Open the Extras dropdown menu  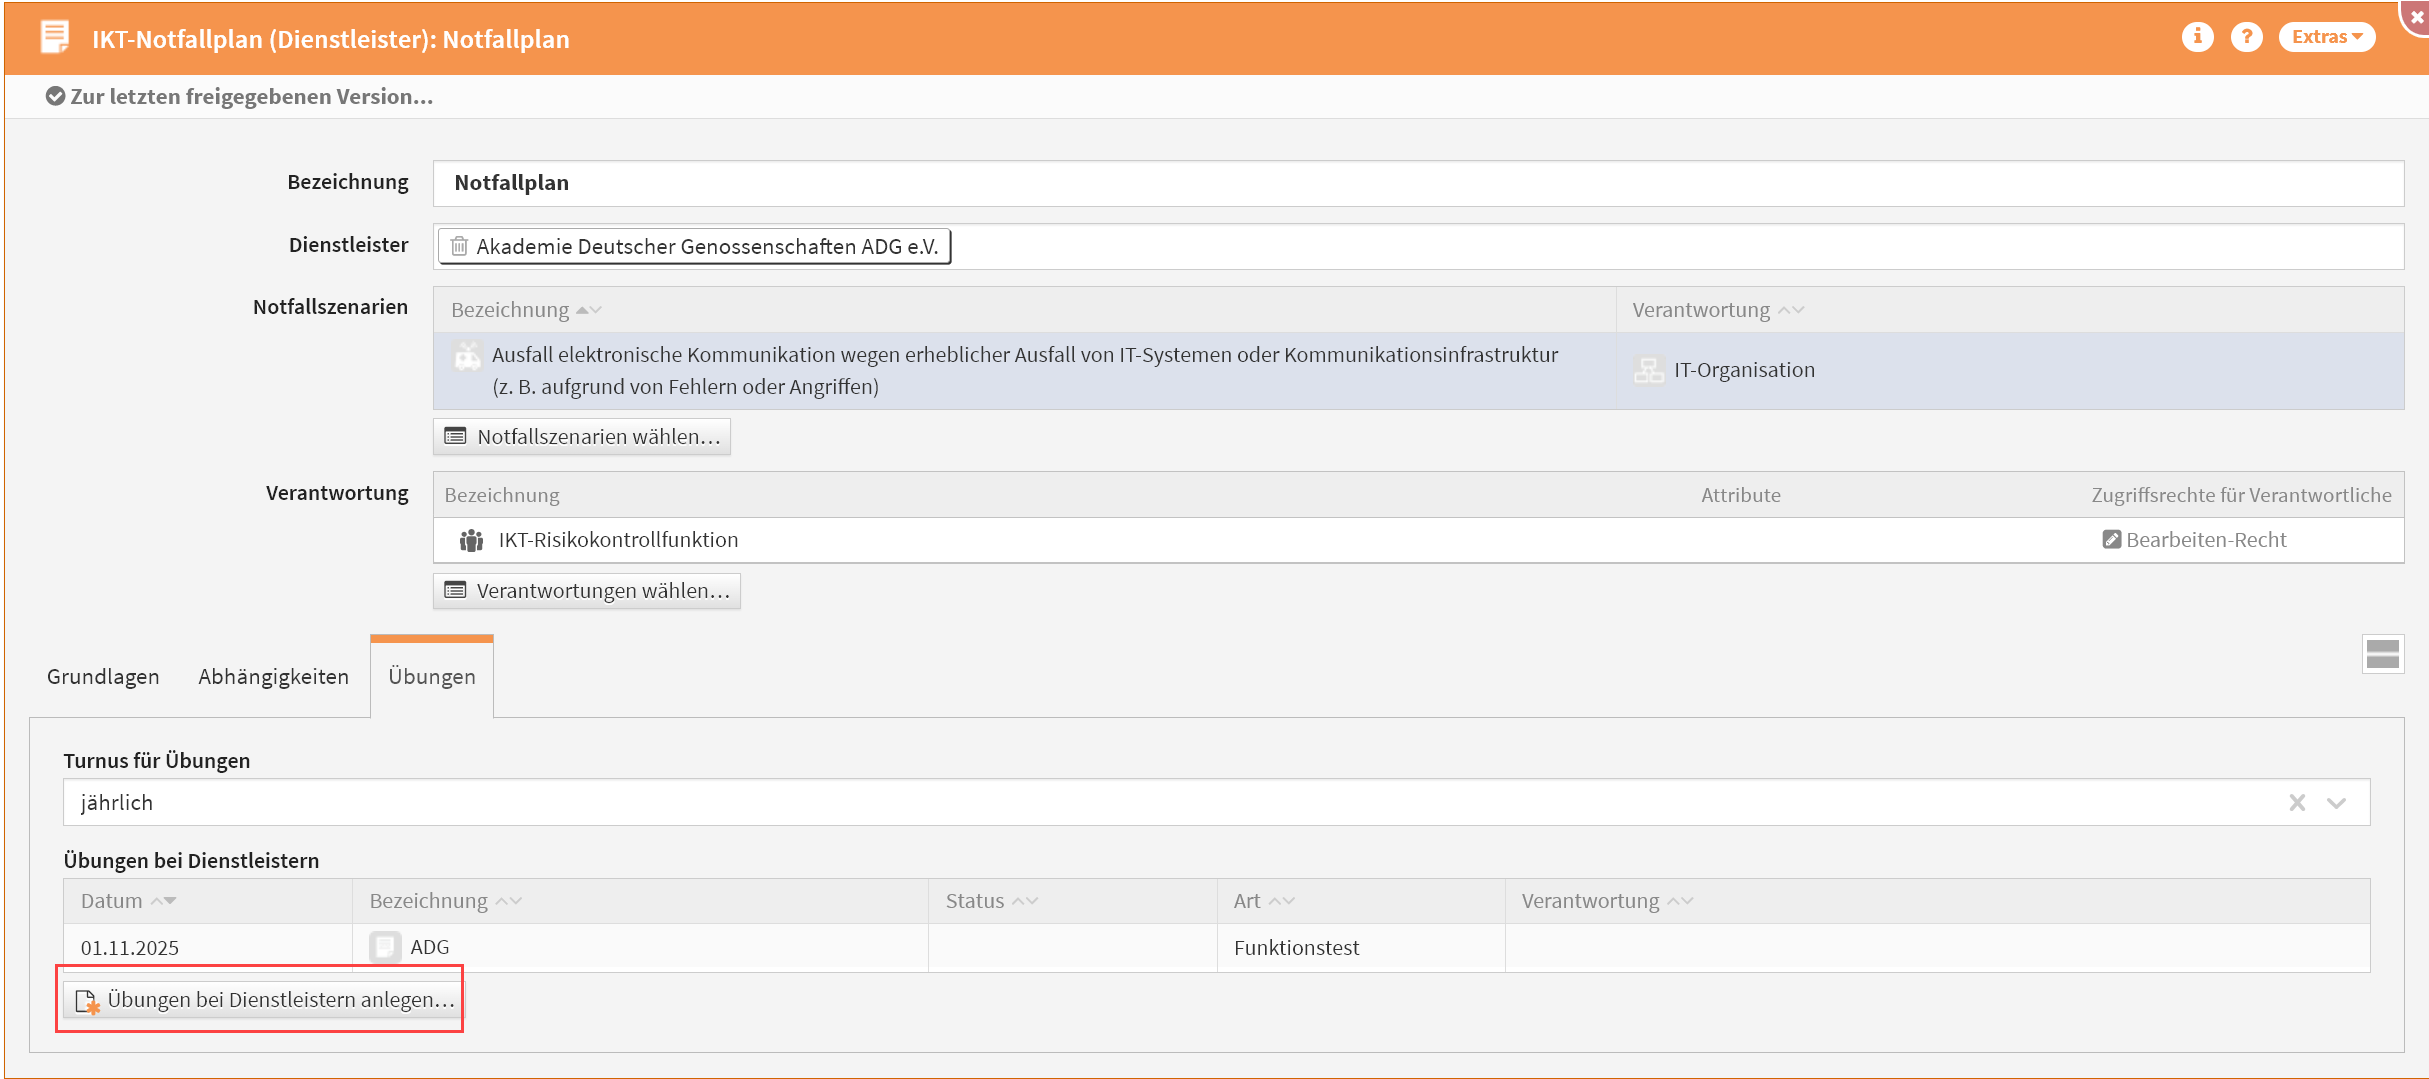(x=2326, y=37)
